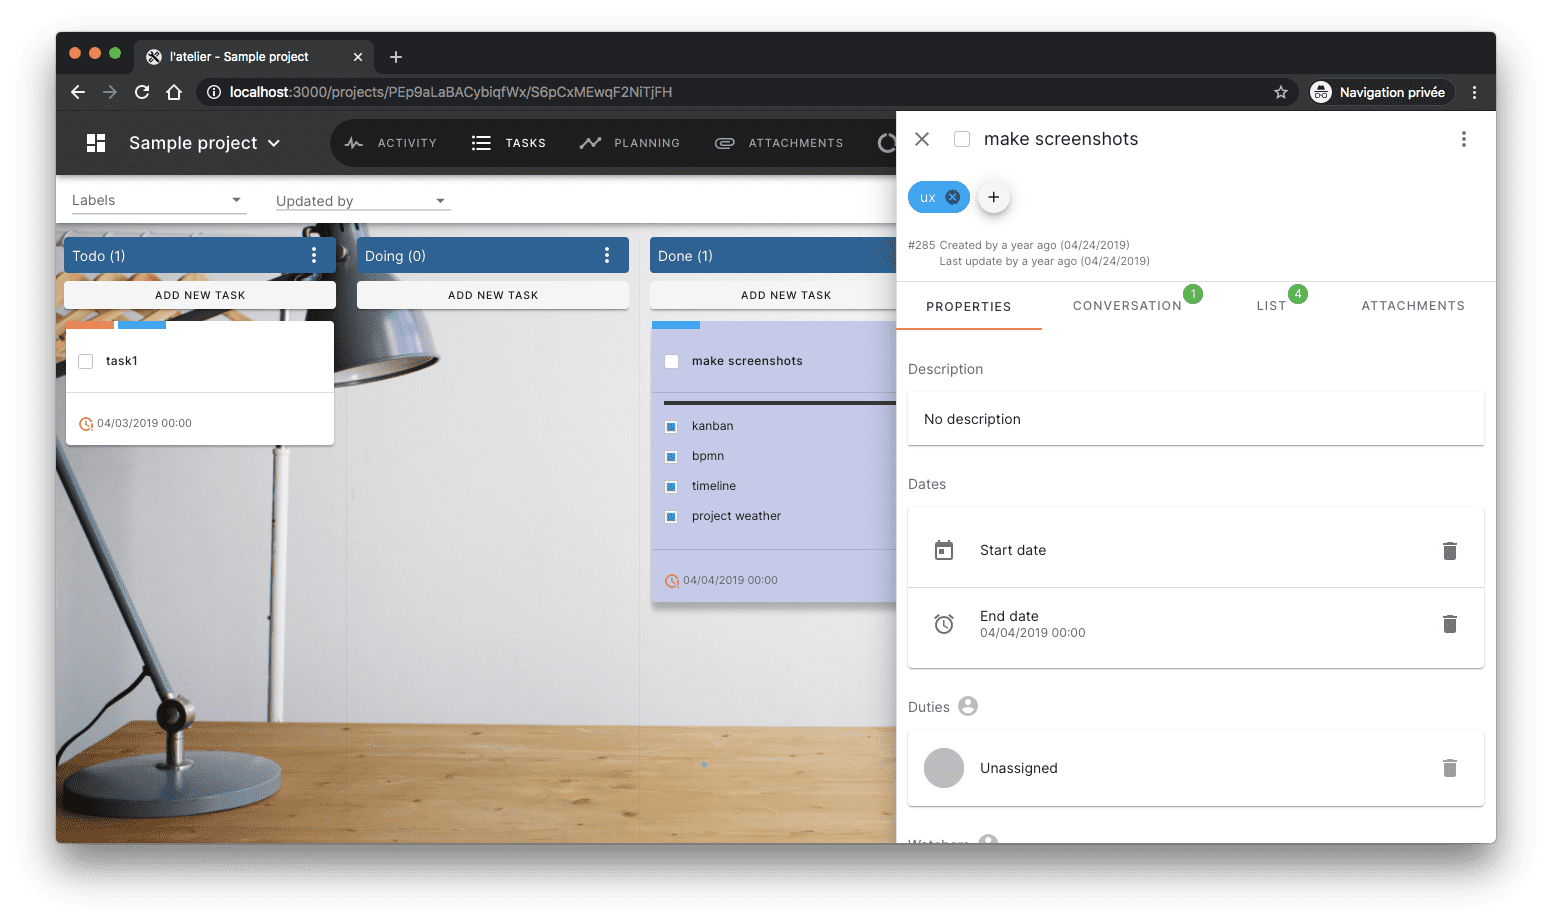Screen dimensions: 1552x923
Task: Open a new browser tab
Action: (x=396, y=57)
